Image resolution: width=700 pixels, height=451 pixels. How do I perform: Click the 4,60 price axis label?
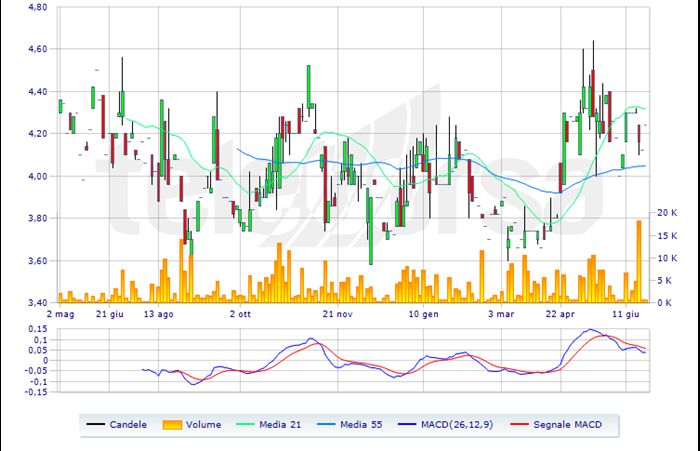[x=38, y=49]
